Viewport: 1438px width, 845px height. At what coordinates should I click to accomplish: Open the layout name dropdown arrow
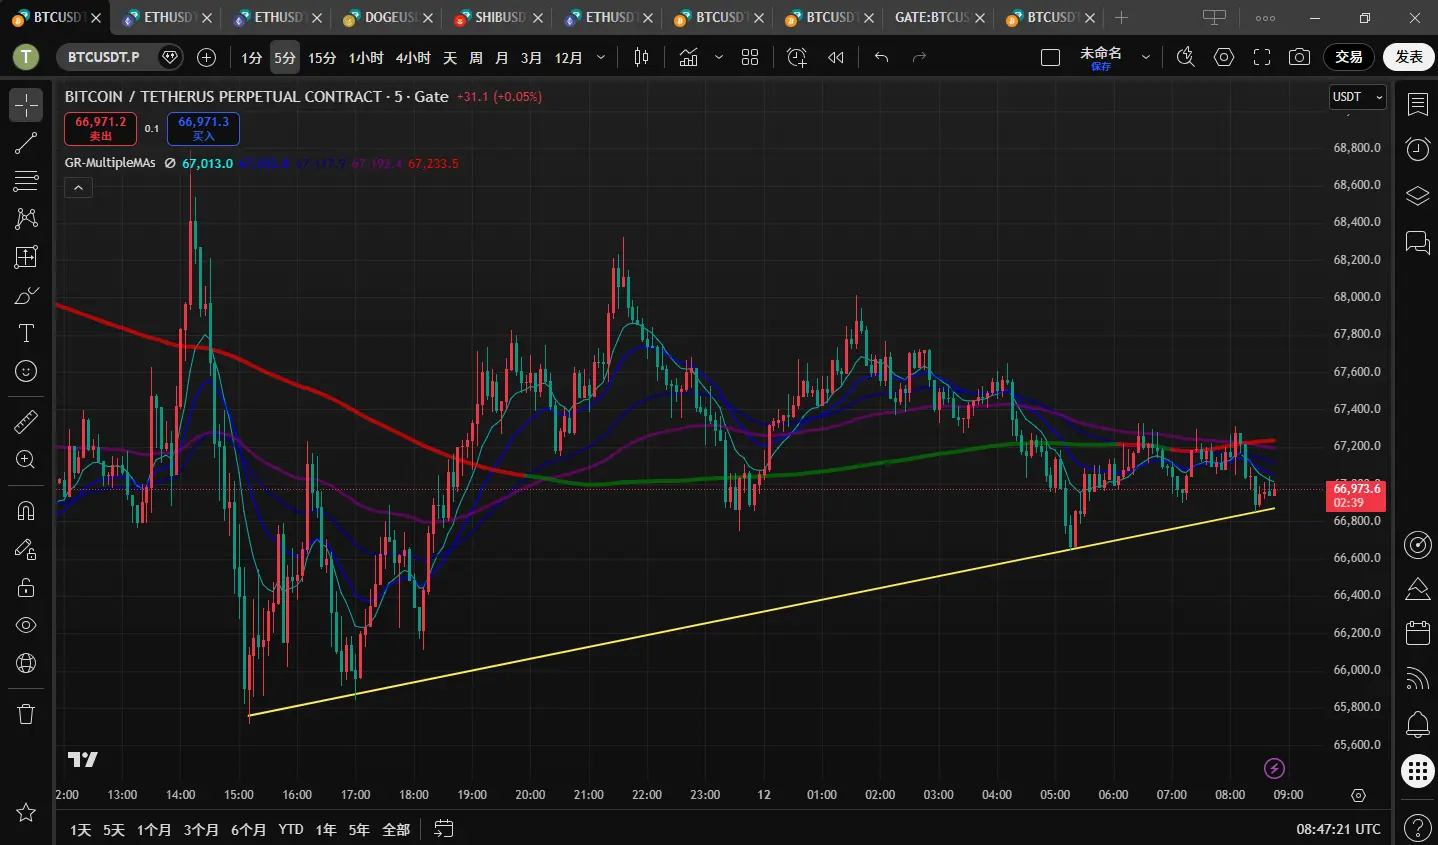(x=1146, y=58)
